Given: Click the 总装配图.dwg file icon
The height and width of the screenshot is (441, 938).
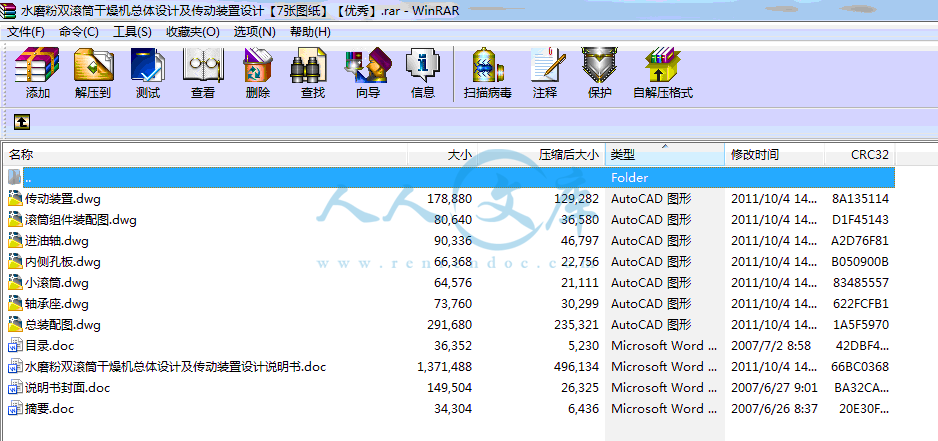Looking at the screenshot, I should pyautogui.click(x=16, y=325).
